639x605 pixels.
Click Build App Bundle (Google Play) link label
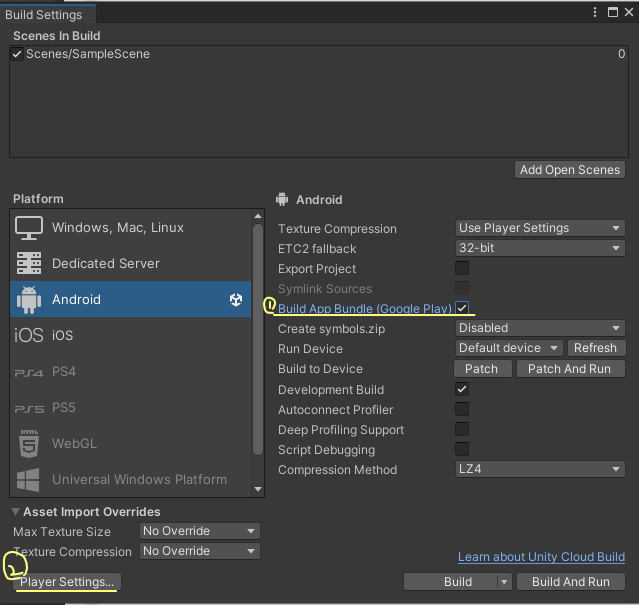click(x=365, y=308)
